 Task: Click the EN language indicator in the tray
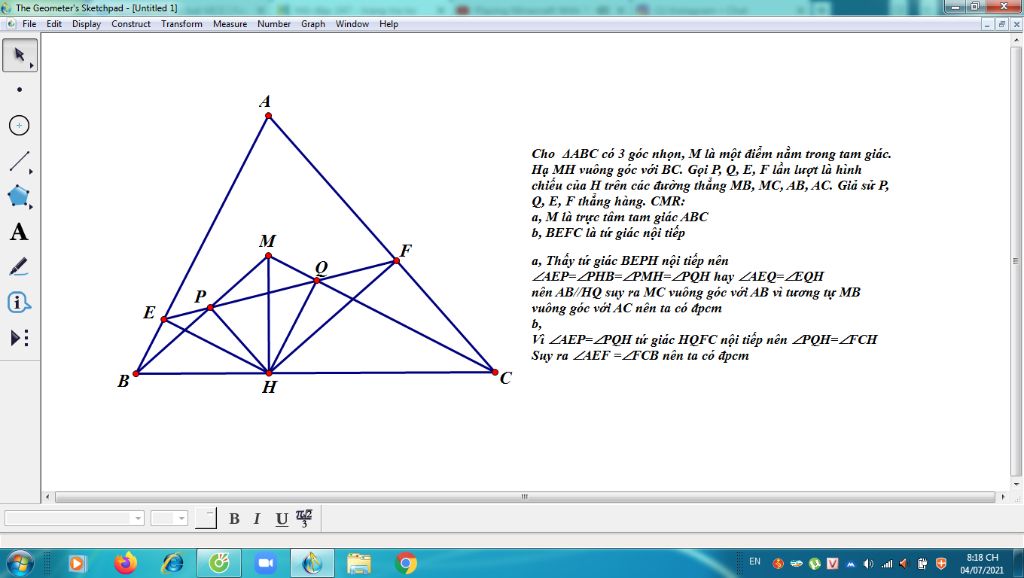755,562
